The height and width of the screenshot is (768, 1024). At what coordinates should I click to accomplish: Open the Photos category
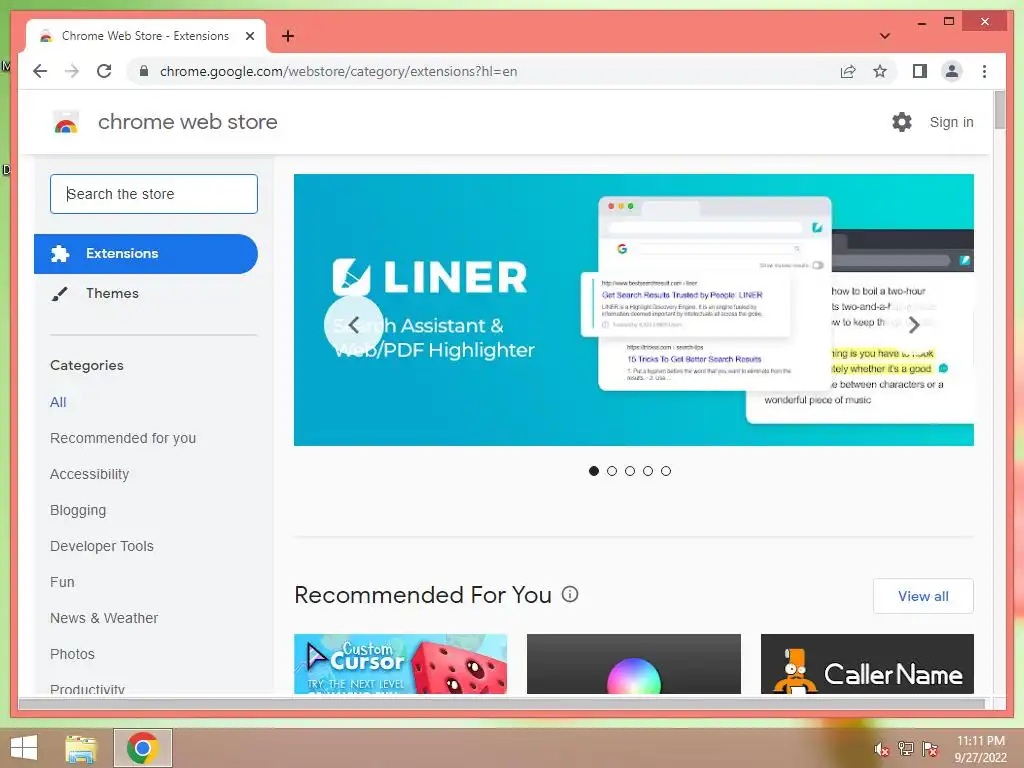(x=72, y=654)
